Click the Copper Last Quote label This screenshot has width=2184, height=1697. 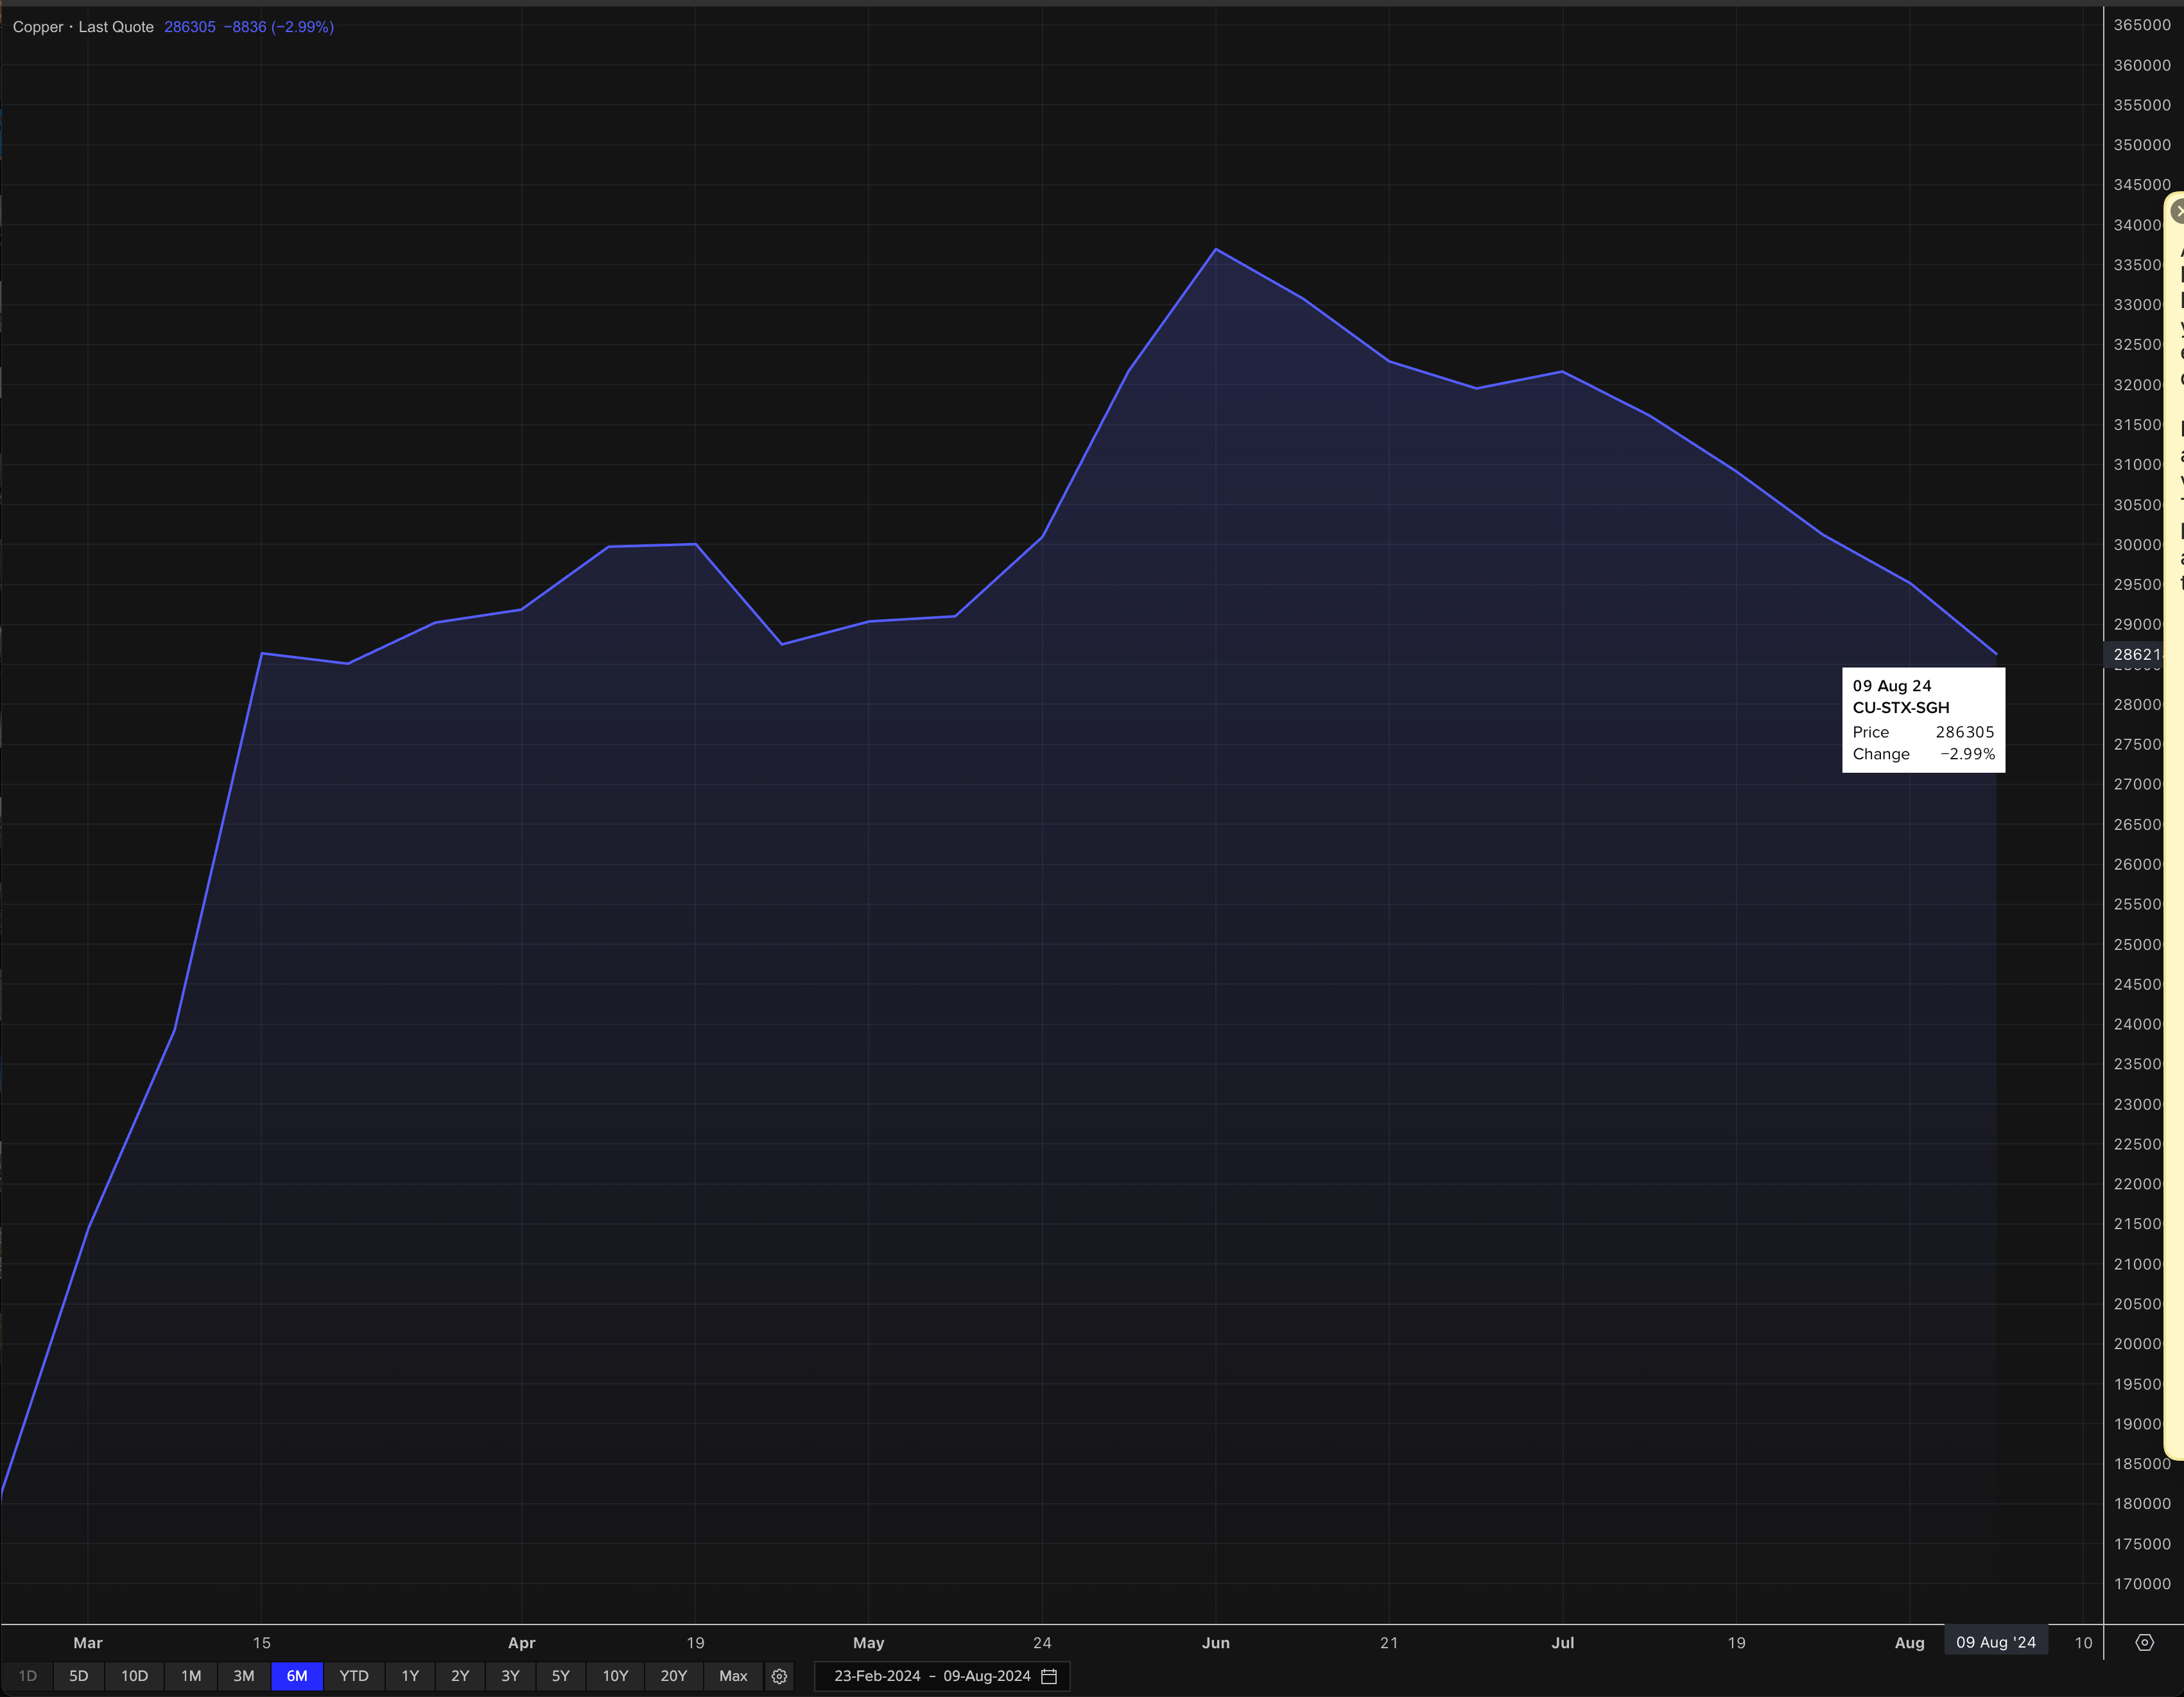pos(83,27)
